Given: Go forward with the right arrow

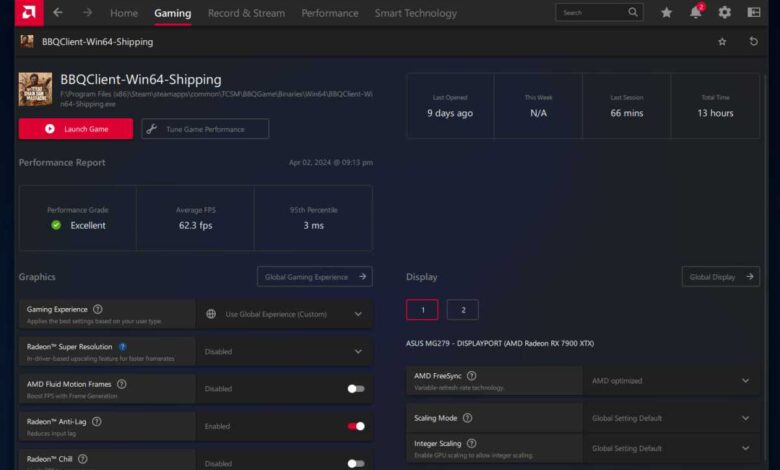Looking at the screenshot, I should (88, 12).
